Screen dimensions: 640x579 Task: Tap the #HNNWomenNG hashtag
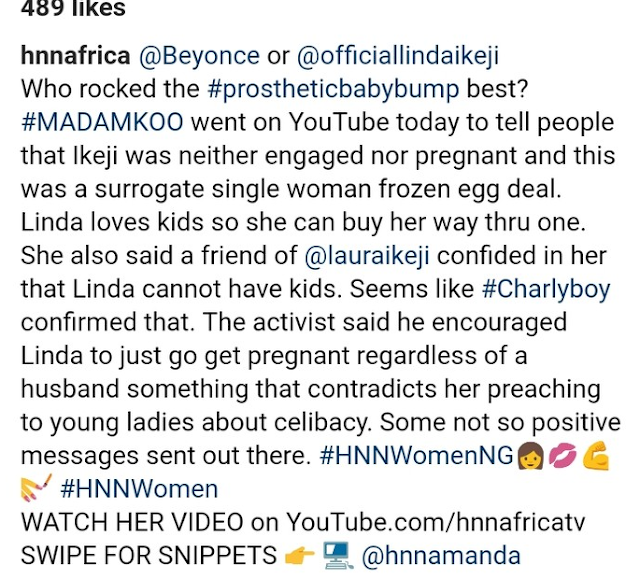pos(417,456)
